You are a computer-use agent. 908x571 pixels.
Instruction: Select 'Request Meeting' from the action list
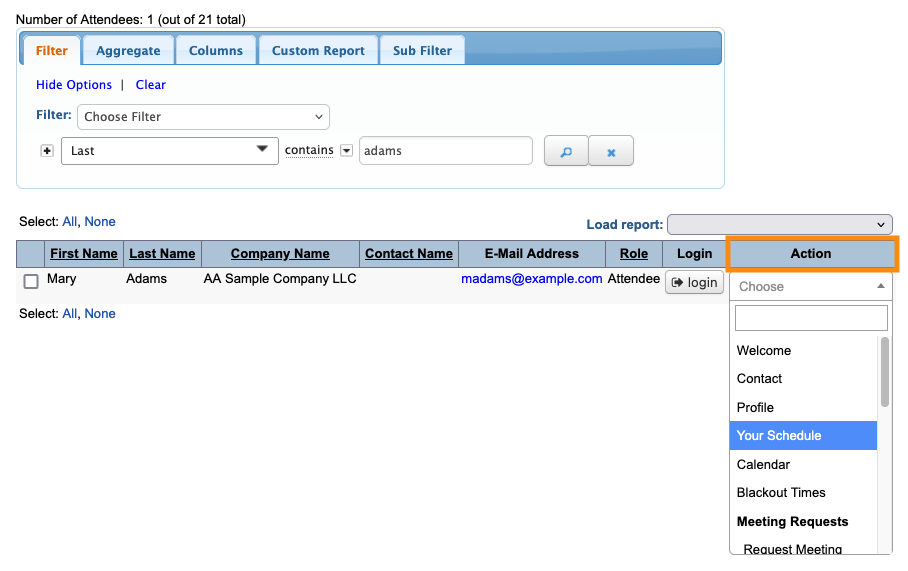pos(803,548)
